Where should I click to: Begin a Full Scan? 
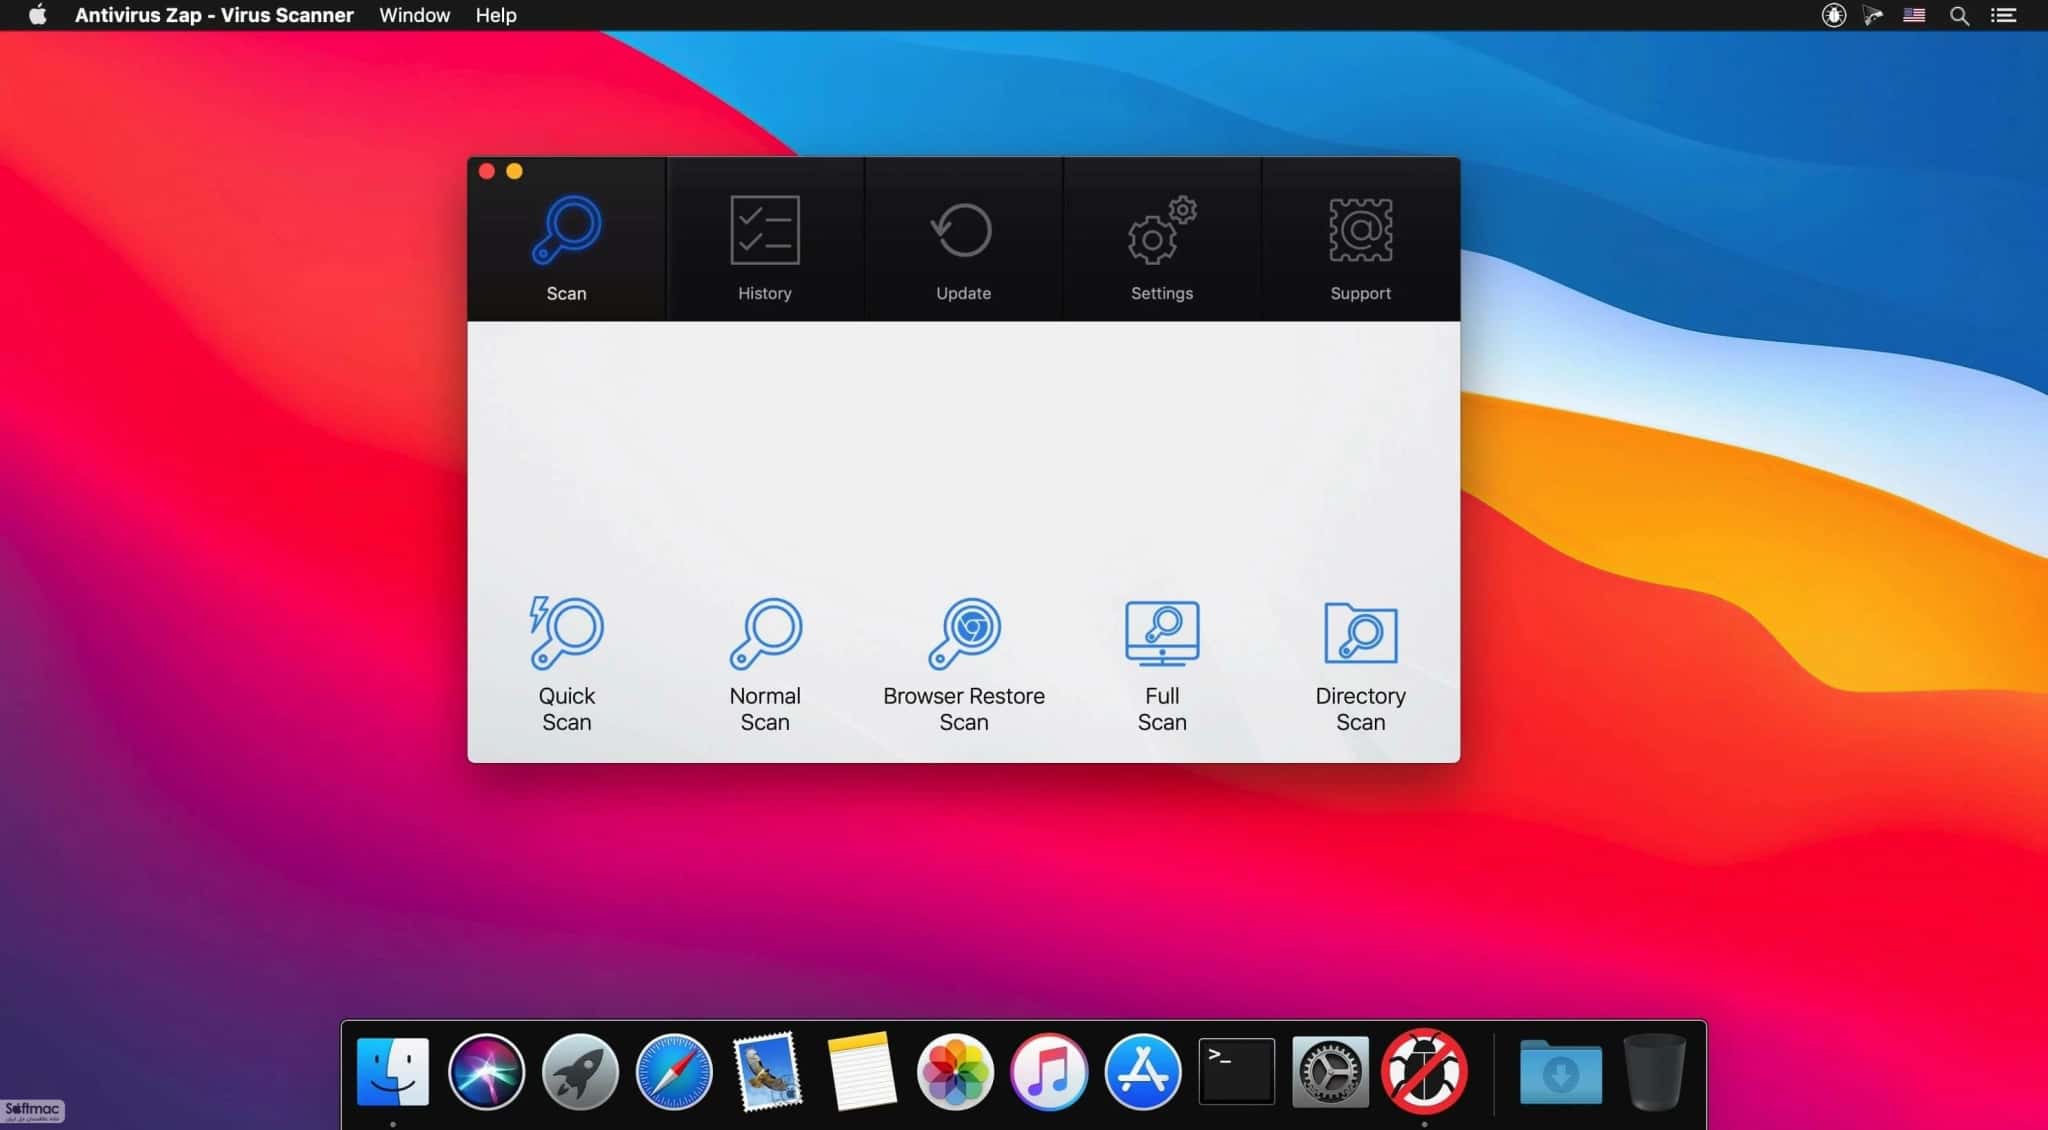[1162, 664]
